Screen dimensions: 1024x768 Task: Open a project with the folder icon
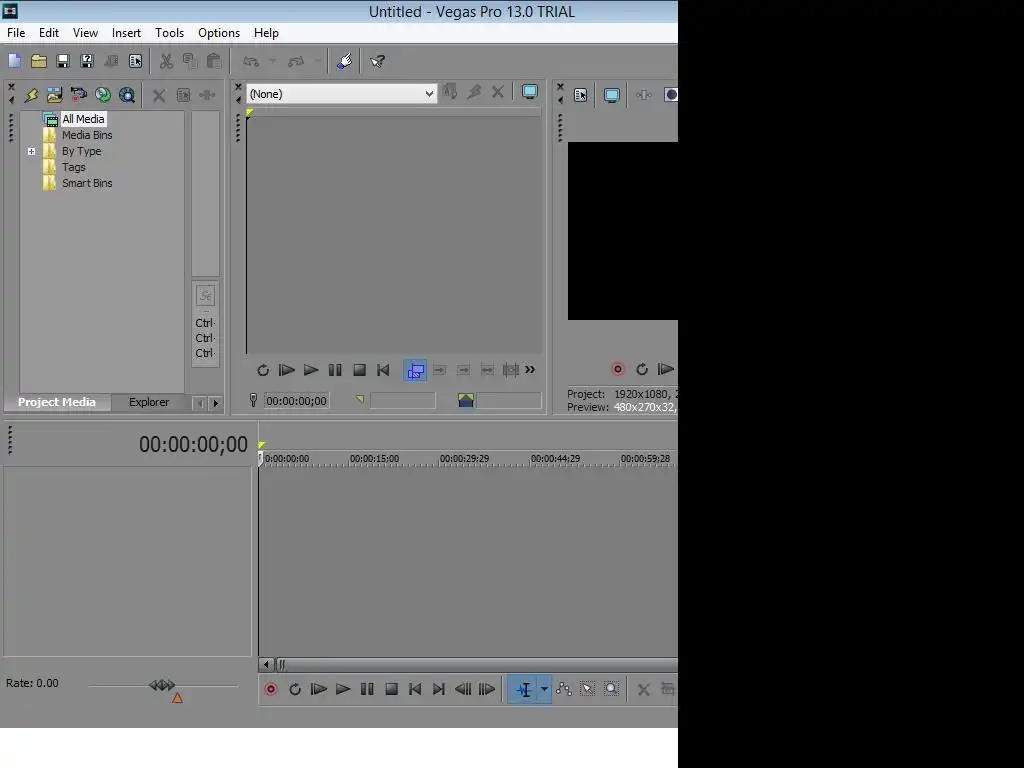(x=39, y=61)
